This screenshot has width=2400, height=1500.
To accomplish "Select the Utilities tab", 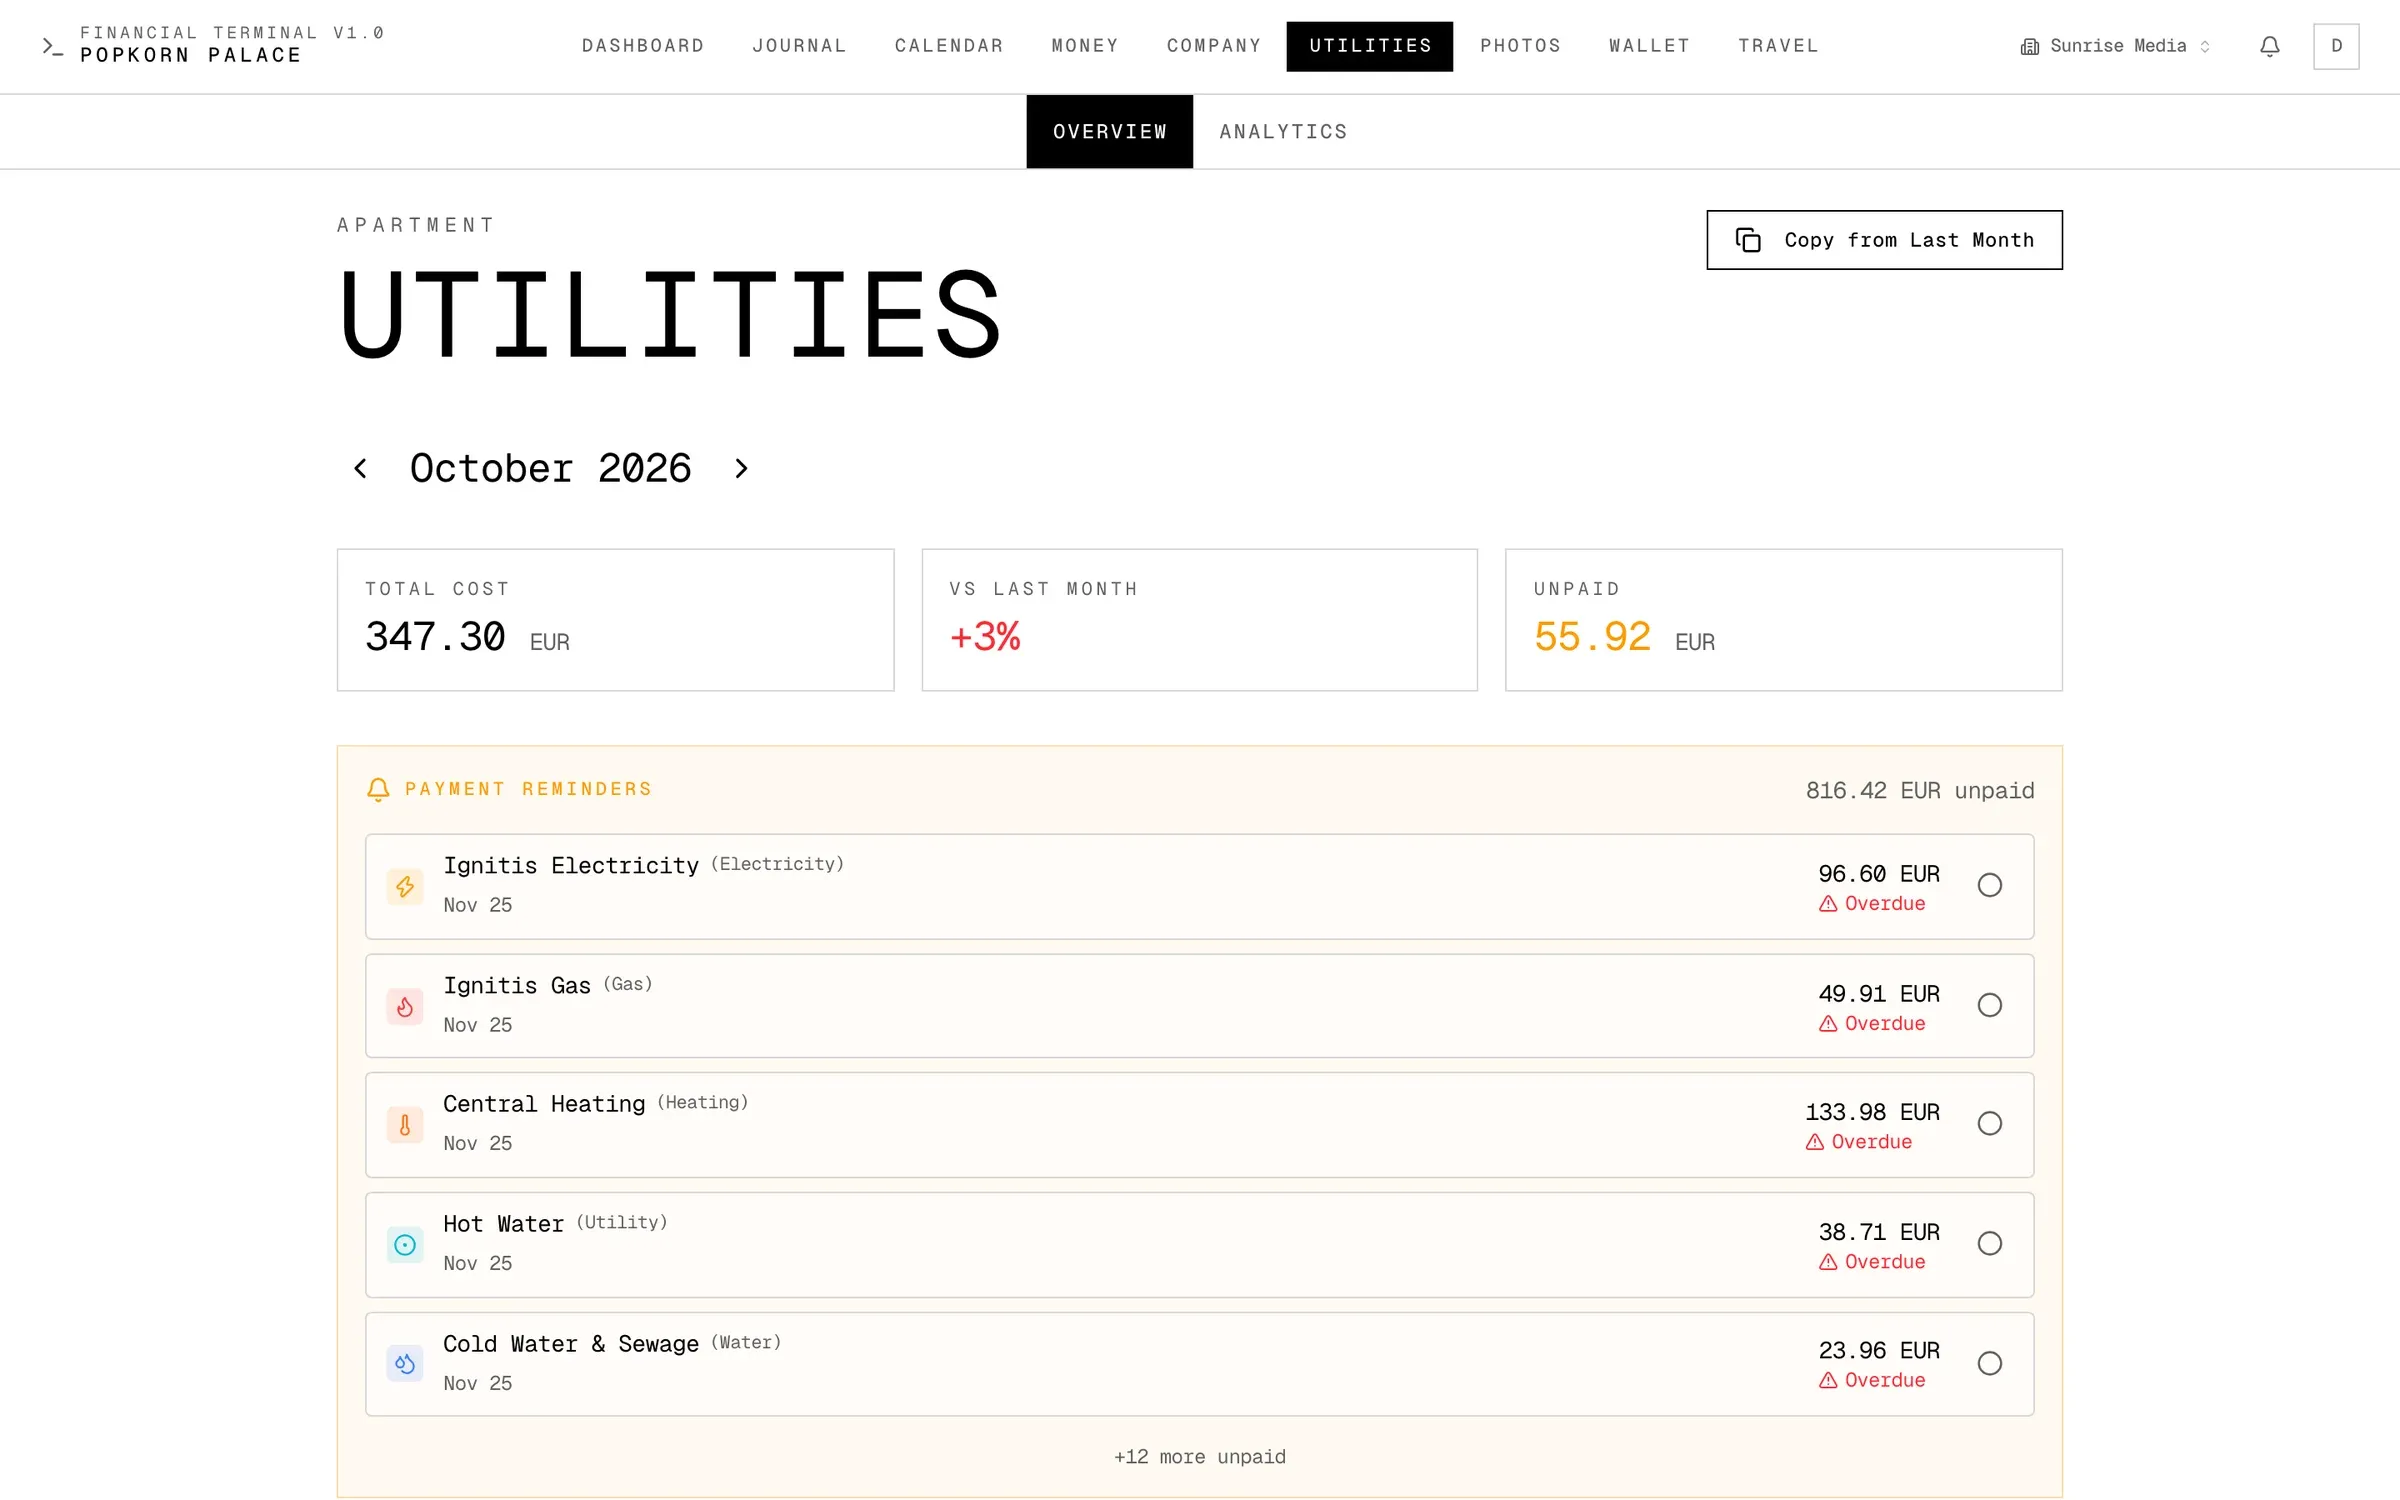I will coord(1370,46).
